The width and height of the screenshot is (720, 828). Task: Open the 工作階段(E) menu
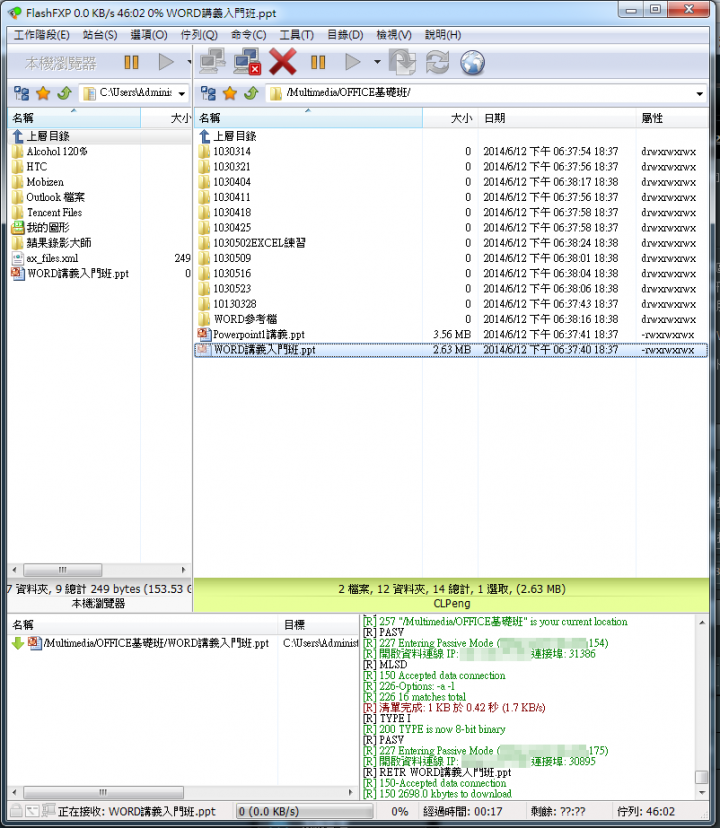(x=41, y=35)
